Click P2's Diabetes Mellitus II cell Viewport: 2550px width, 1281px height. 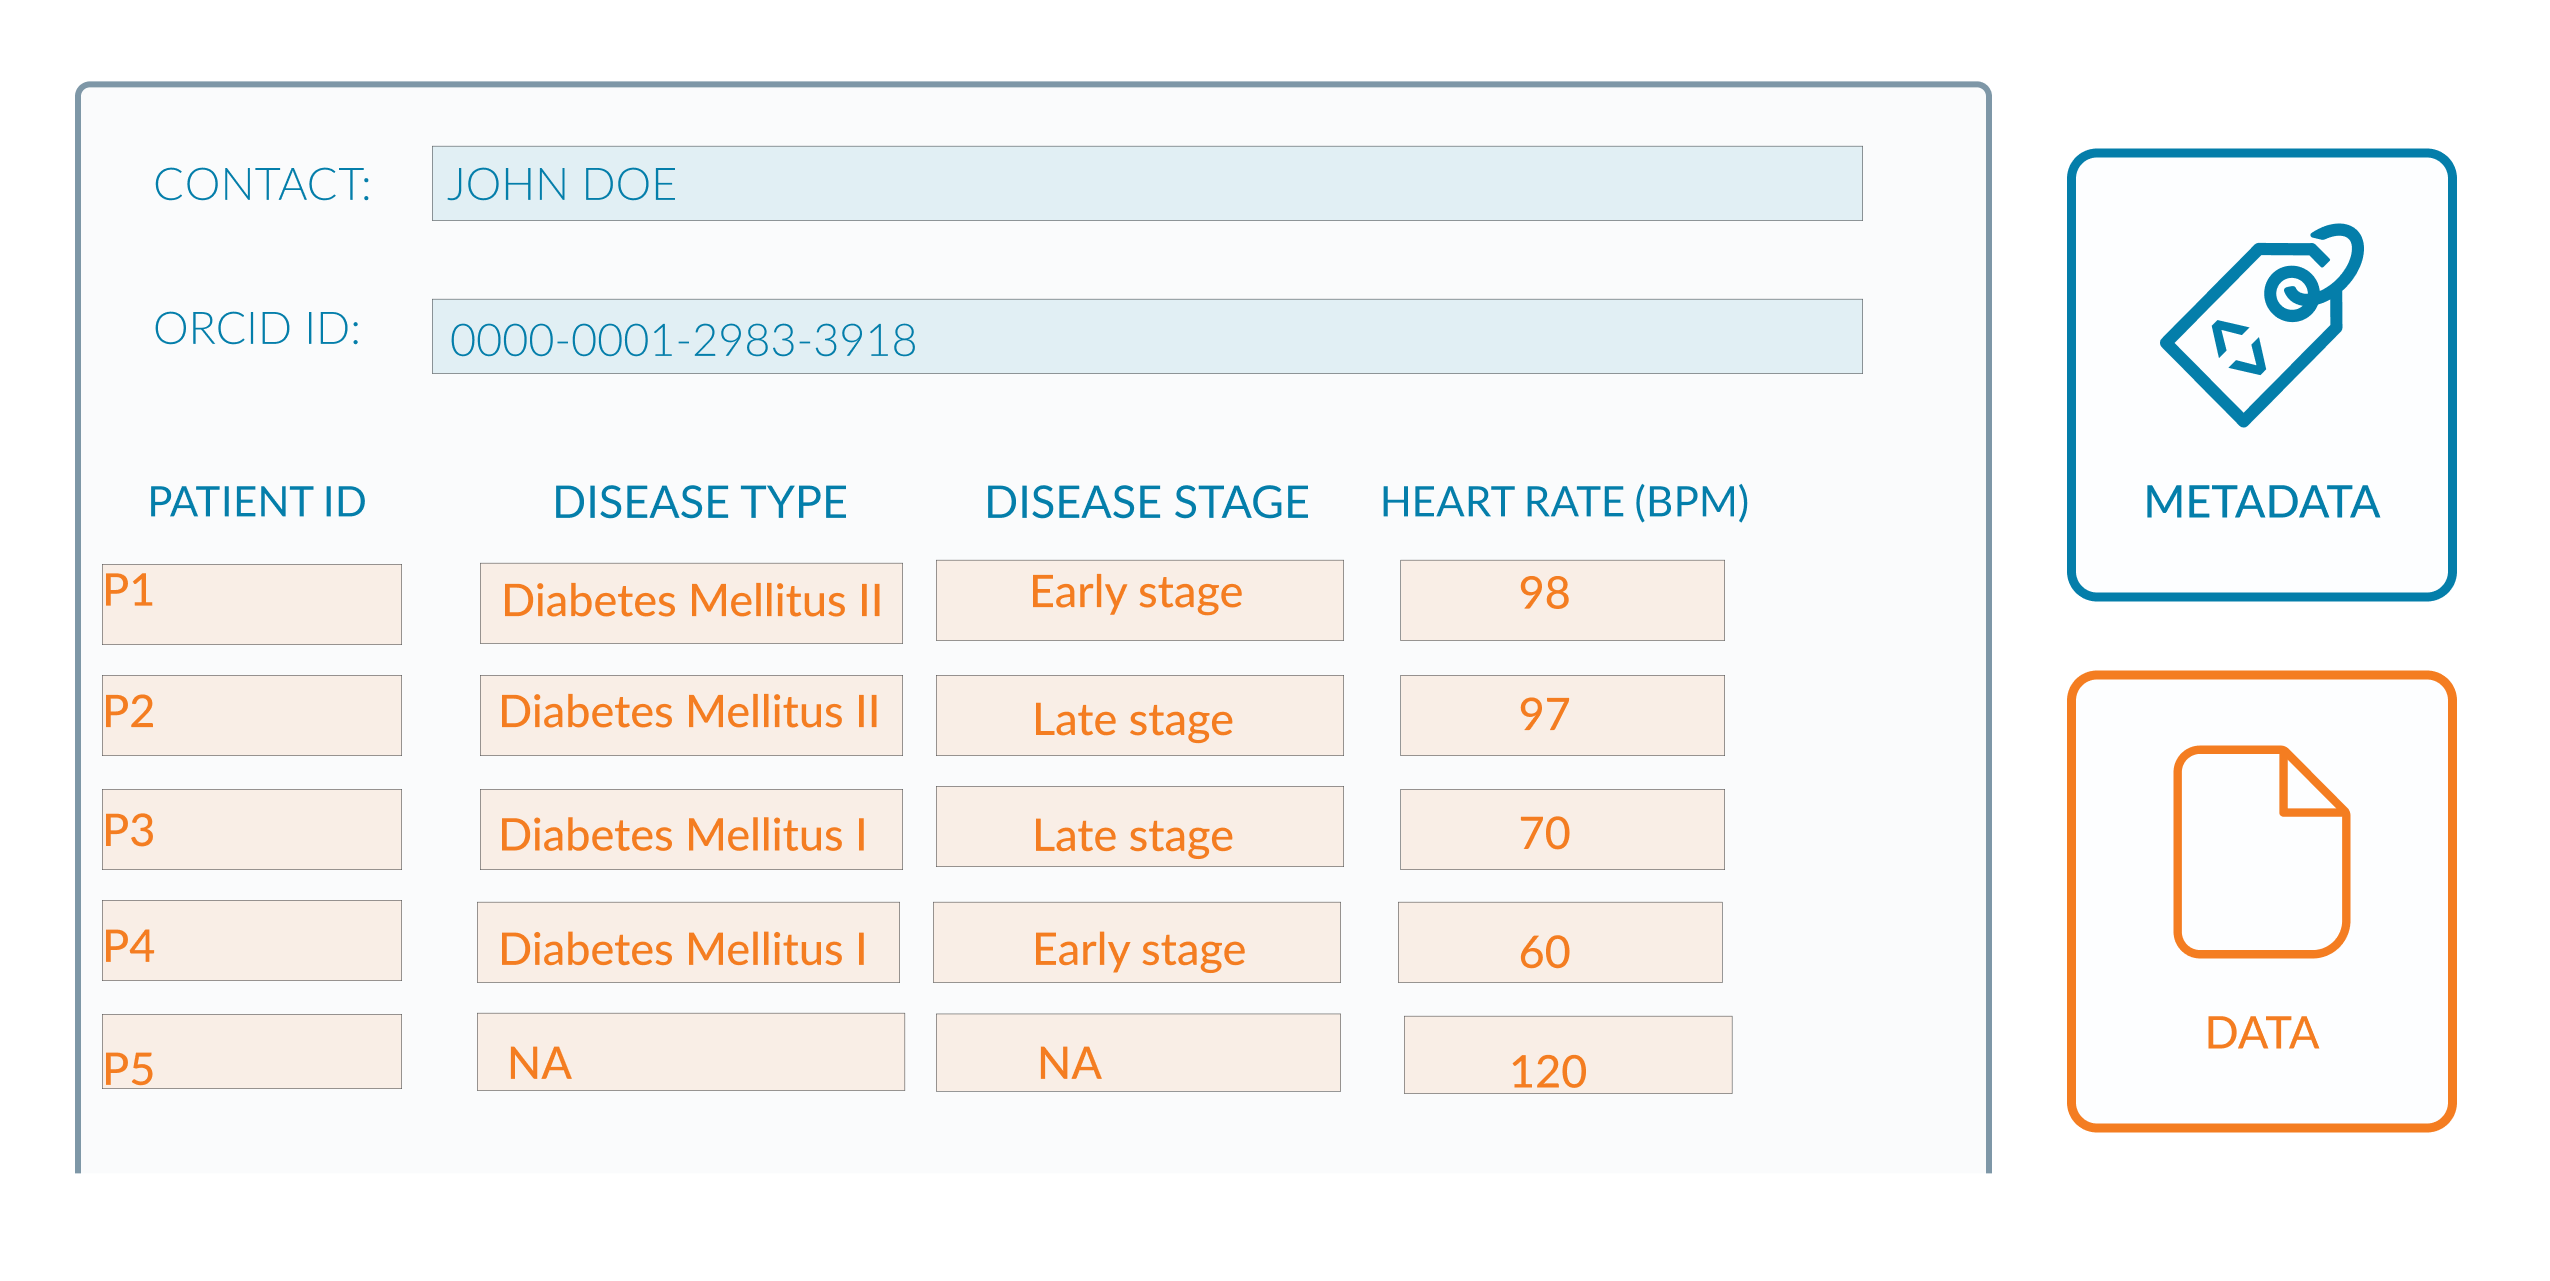coord(691,715)
